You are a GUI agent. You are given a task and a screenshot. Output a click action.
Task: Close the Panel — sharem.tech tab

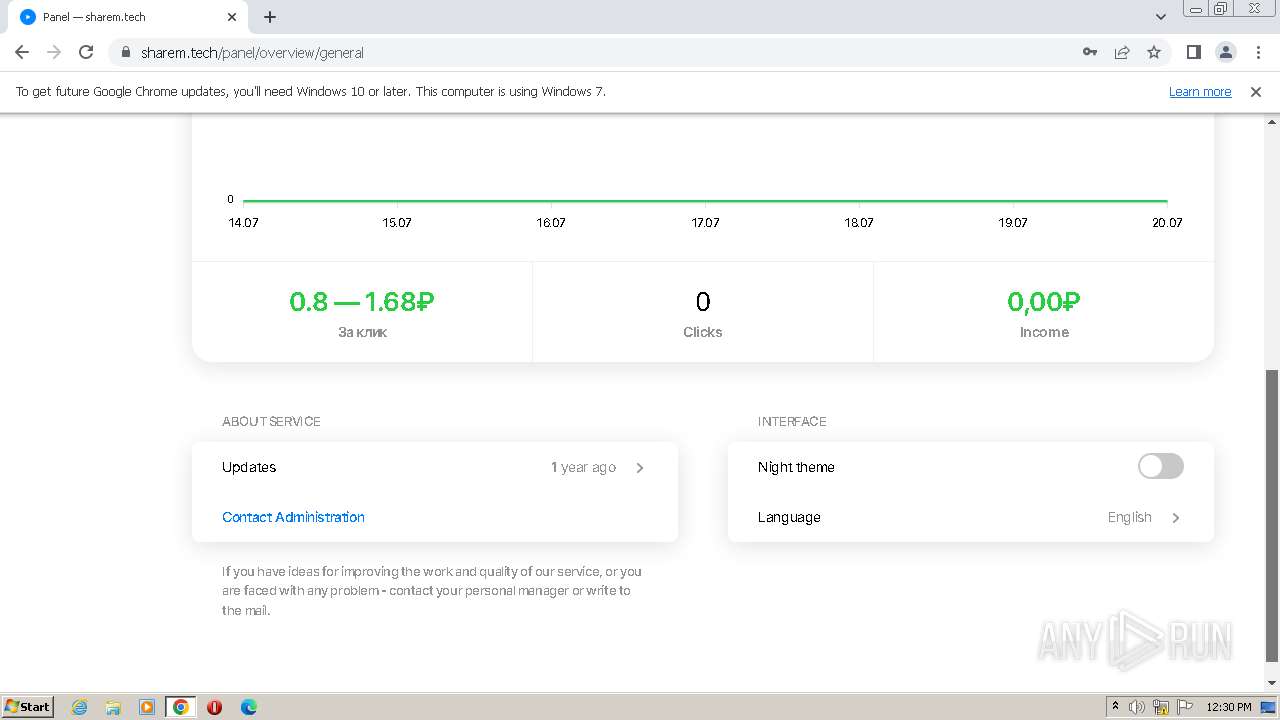232,17
